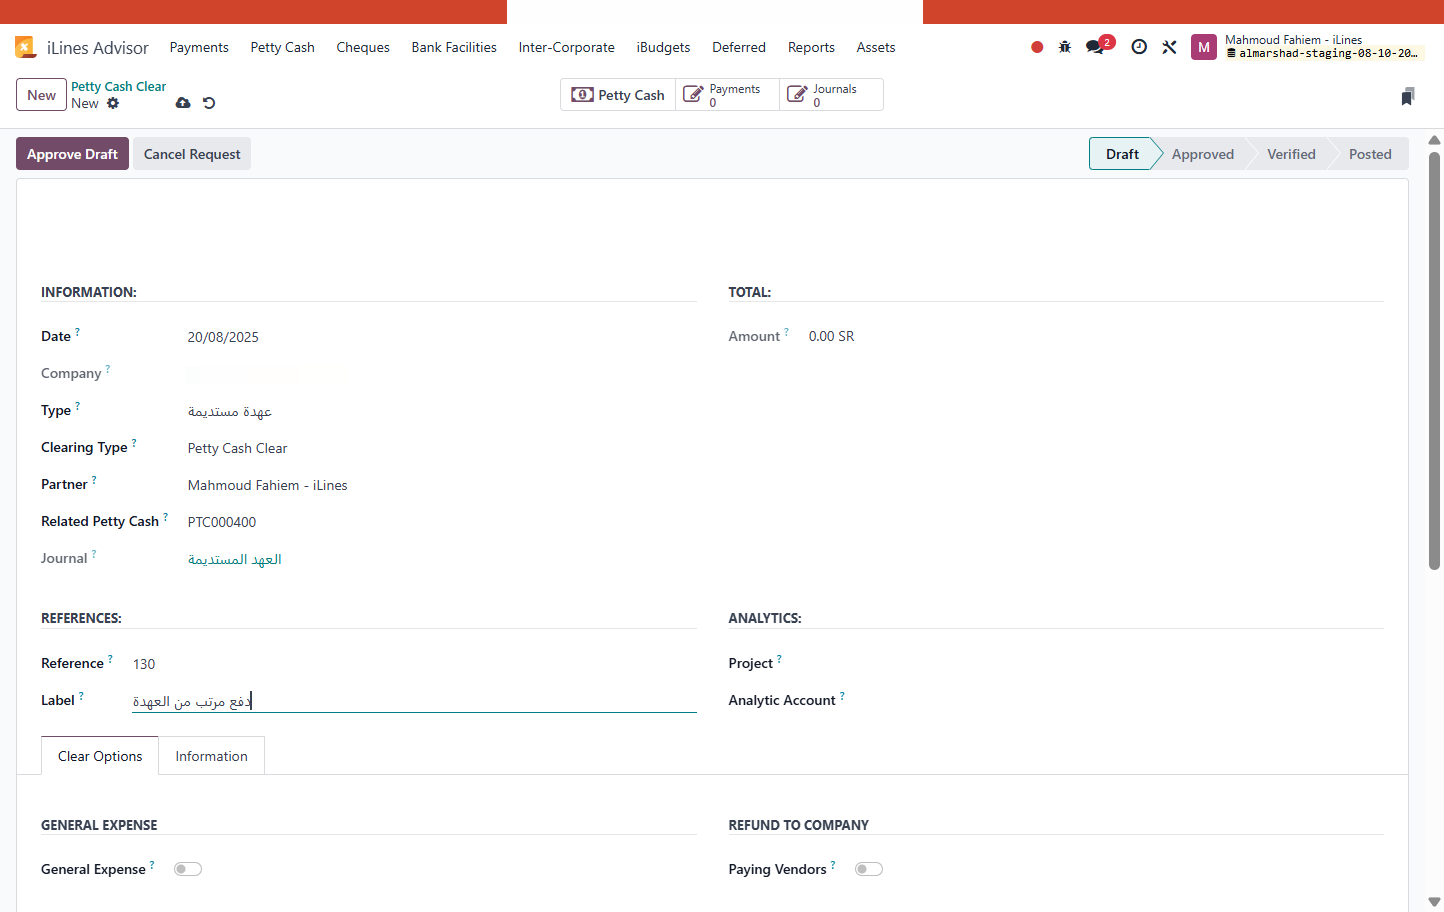
Task: Open the activities clock icon
Action: (1139, 47)
